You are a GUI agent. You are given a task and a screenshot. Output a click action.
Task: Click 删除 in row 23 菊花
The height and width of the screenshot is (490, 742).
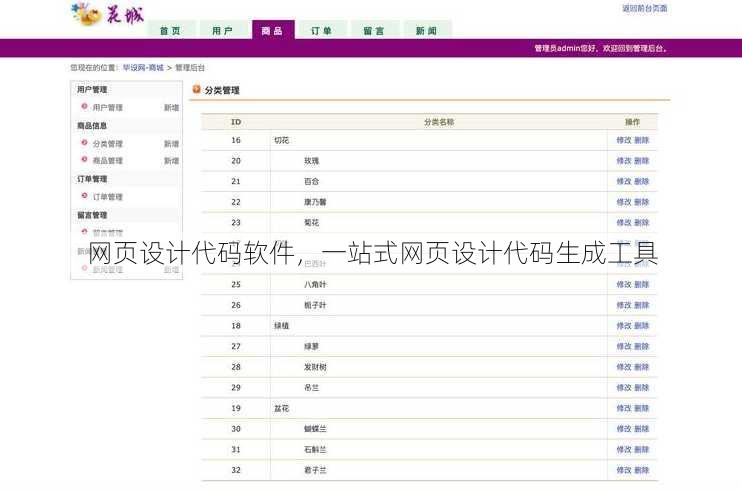642,223
